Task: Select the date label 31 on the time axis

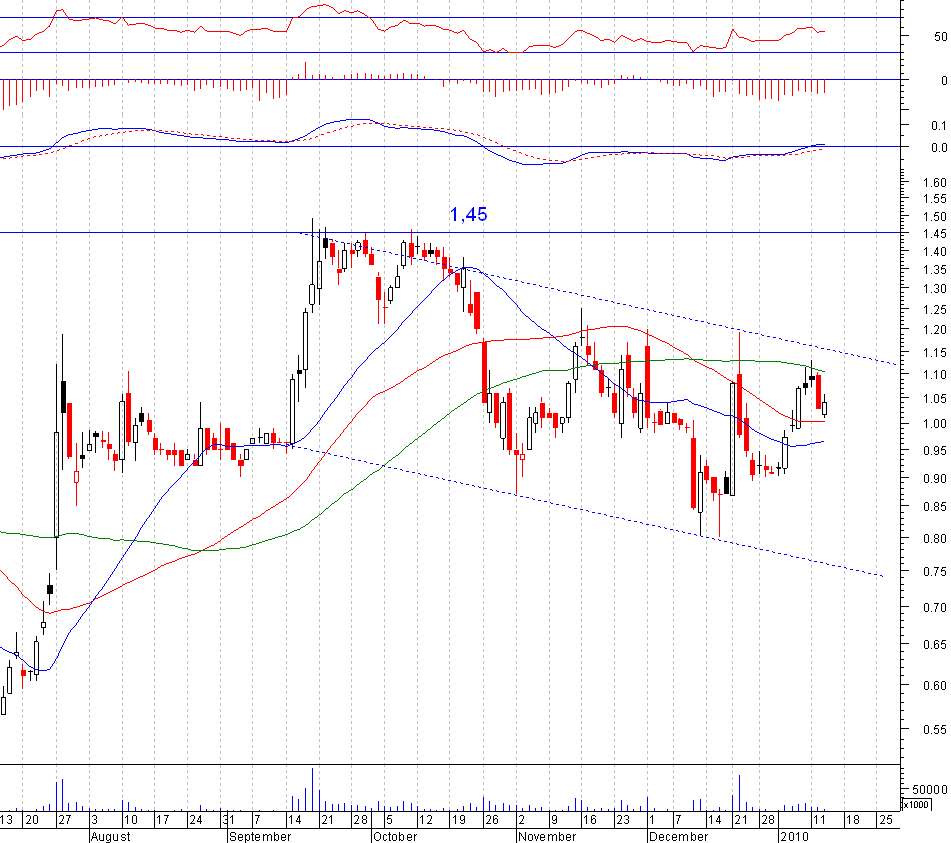Action: 228,820
